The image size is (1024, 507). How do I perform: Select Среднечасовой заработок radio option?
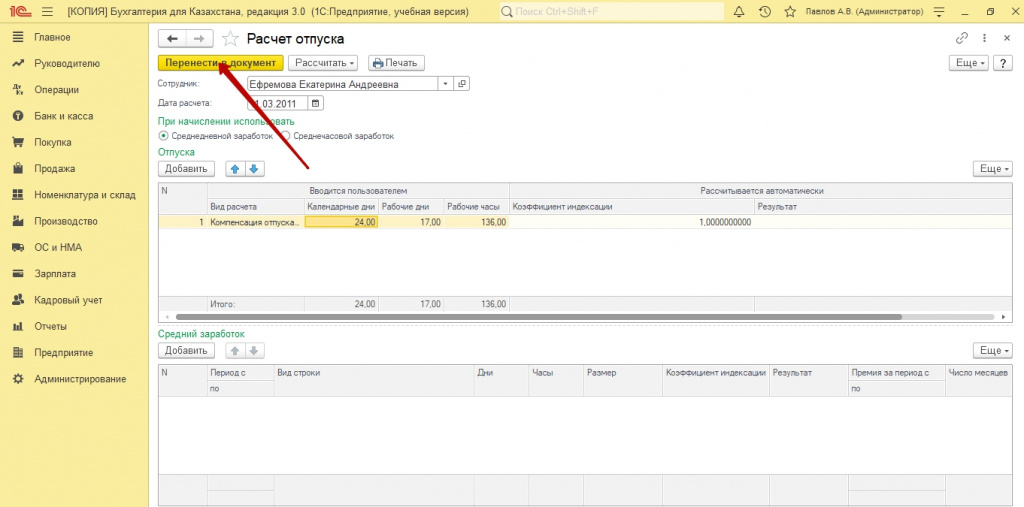coord(286,135)
